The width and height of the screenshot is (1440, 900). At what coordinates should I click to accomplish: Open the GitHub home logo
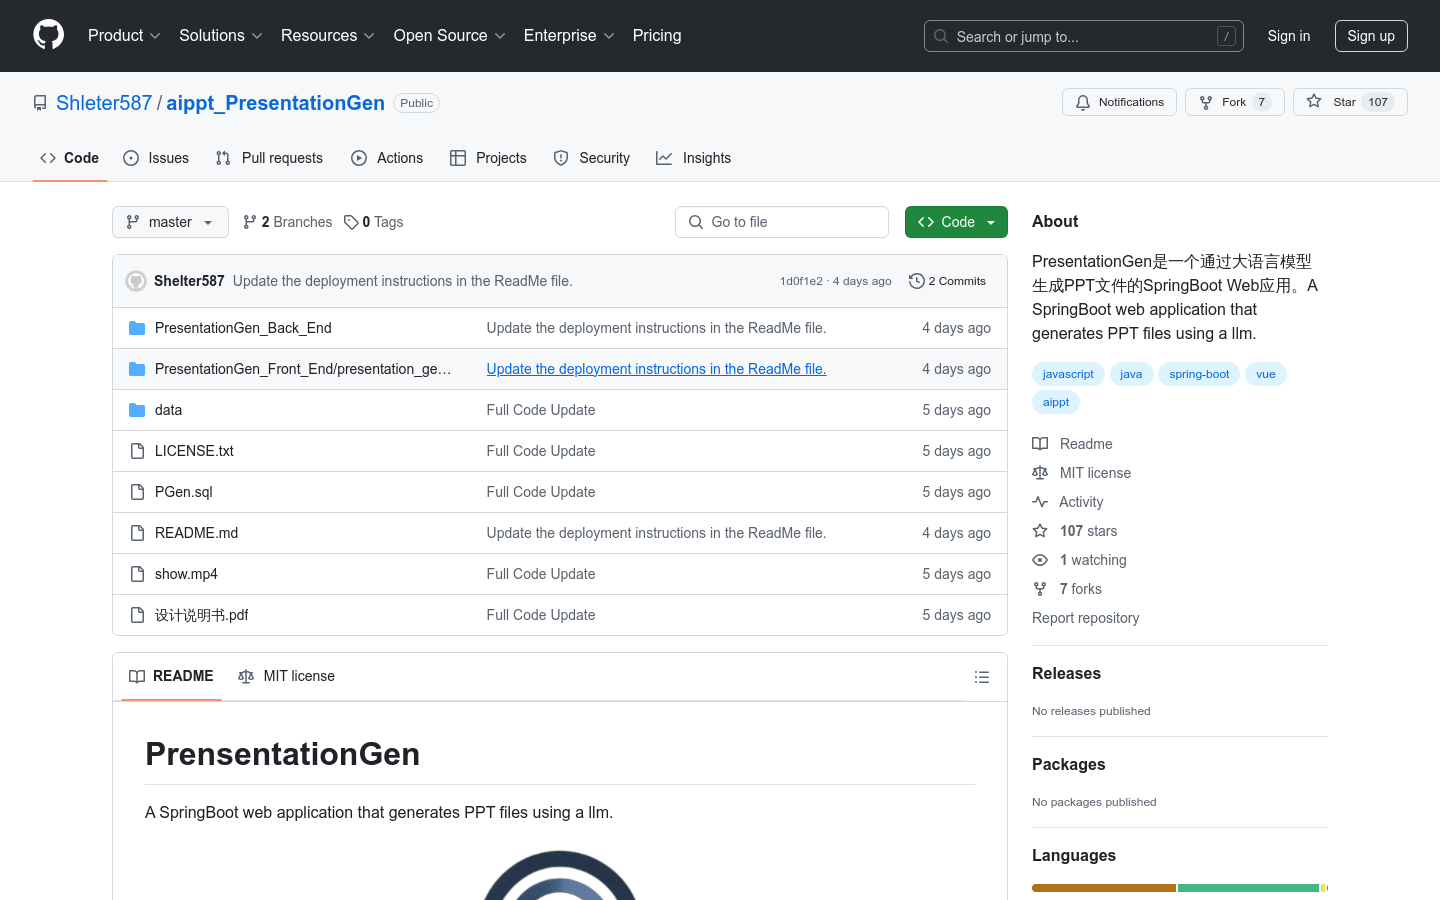48,35
